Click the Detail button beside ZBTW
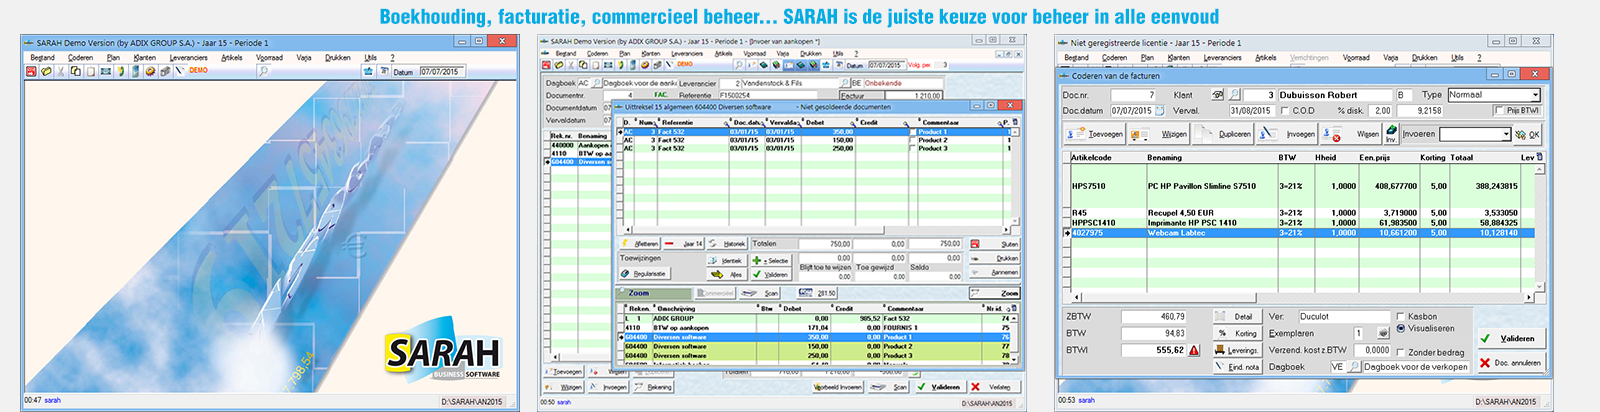The width and height of the screenshot is (1600, 412). pos(1237,316)
